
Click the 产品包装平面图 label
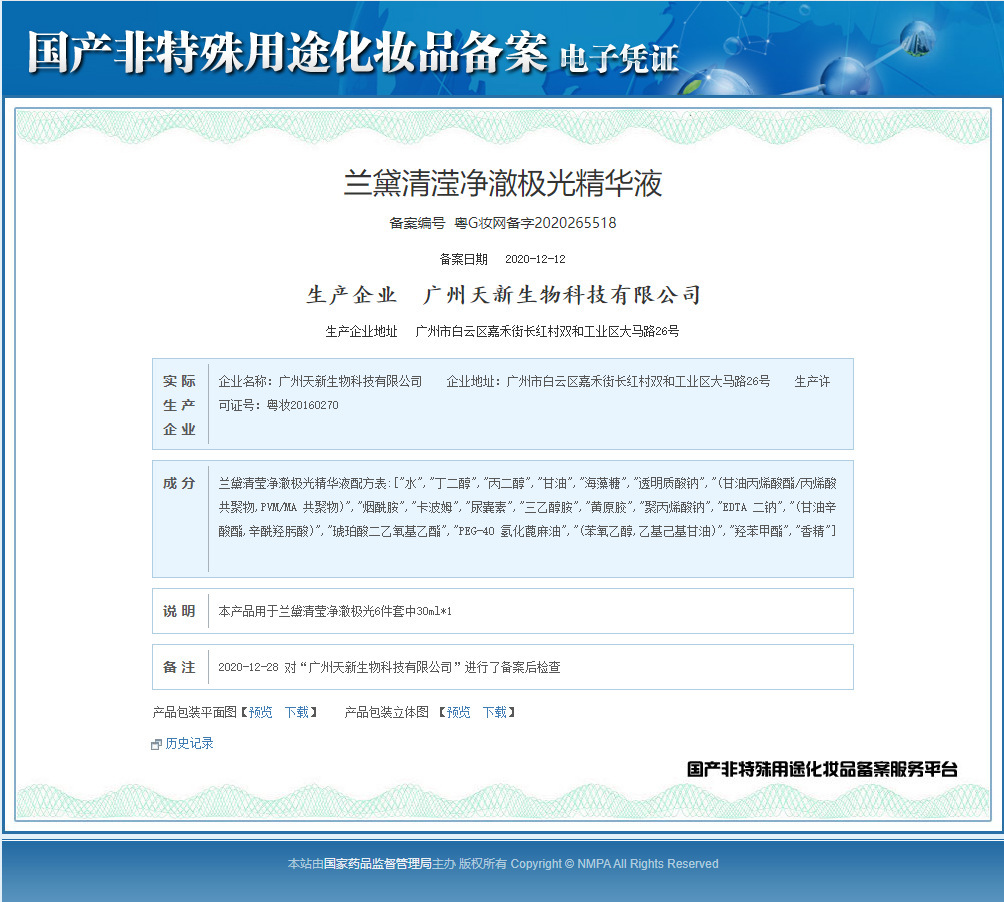195,712
